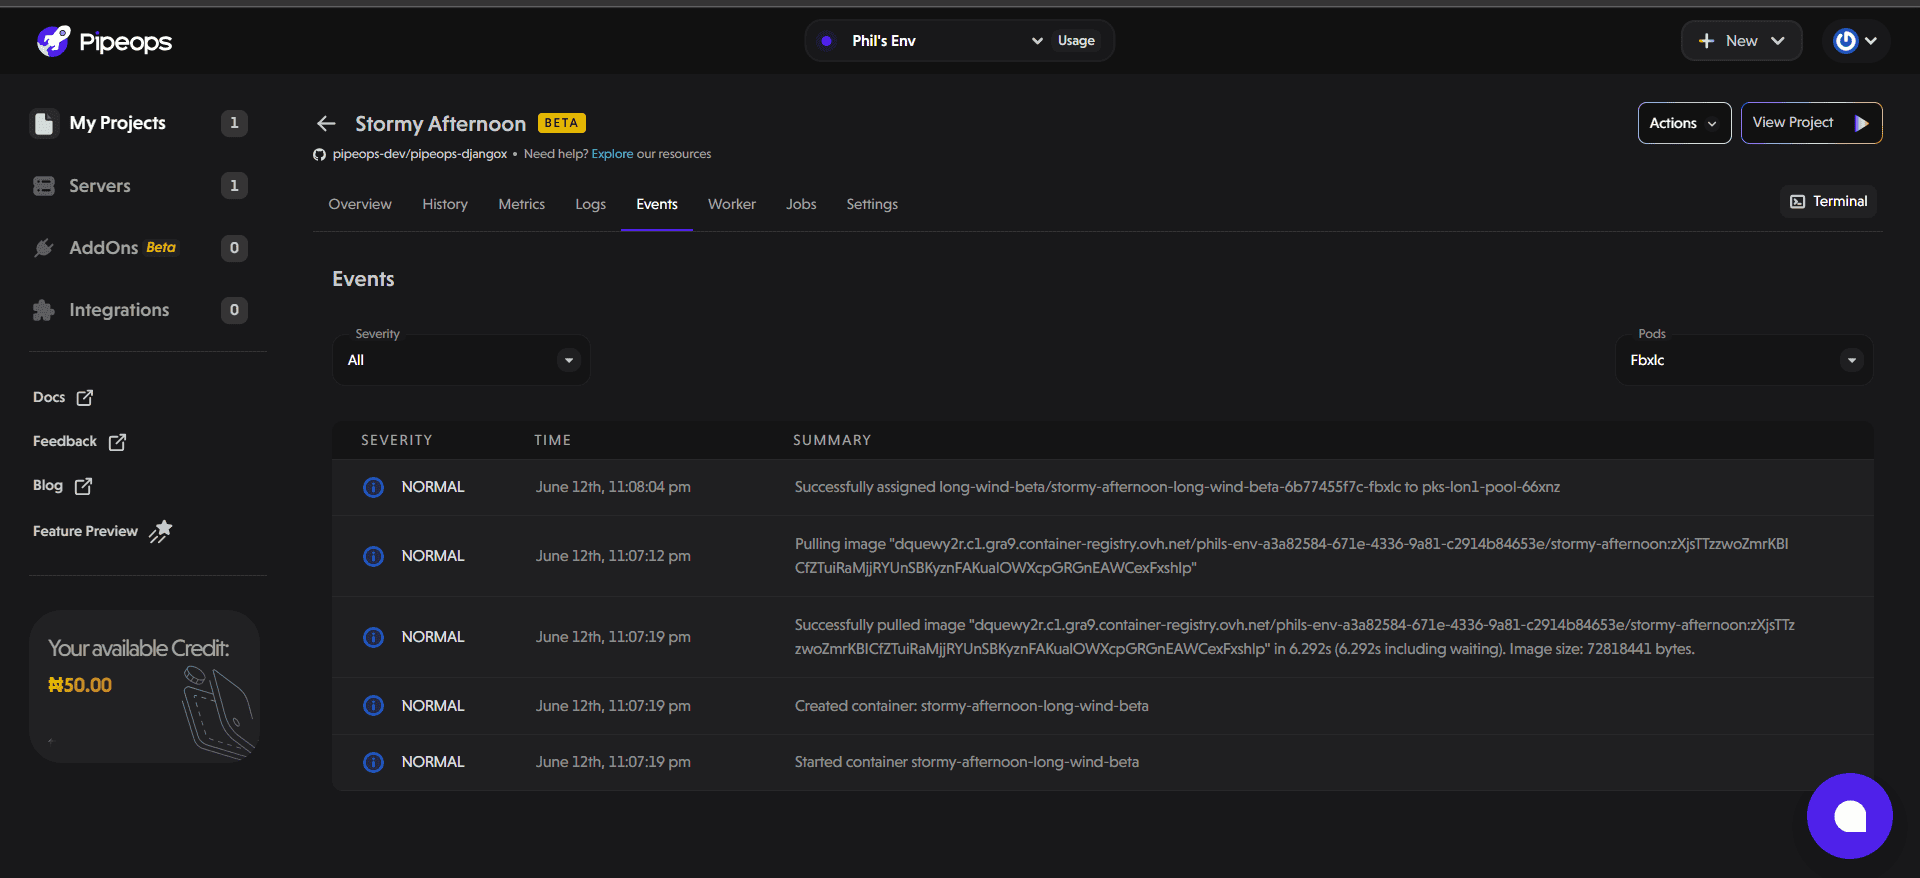The image size is (1920, 878).
Task: Open AddOns Beta in sidebar
Action: click(139, 248)
